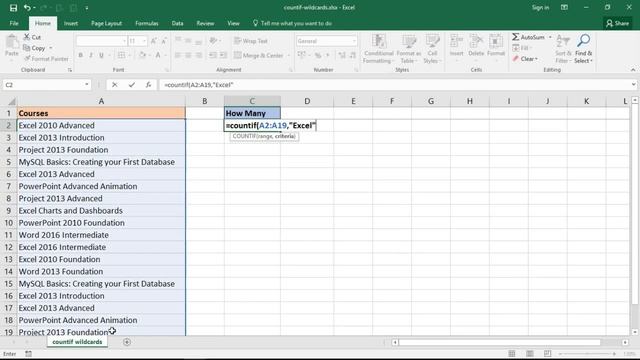
Task: Switch to Normal view in status bar
Action: coord(511,353)
